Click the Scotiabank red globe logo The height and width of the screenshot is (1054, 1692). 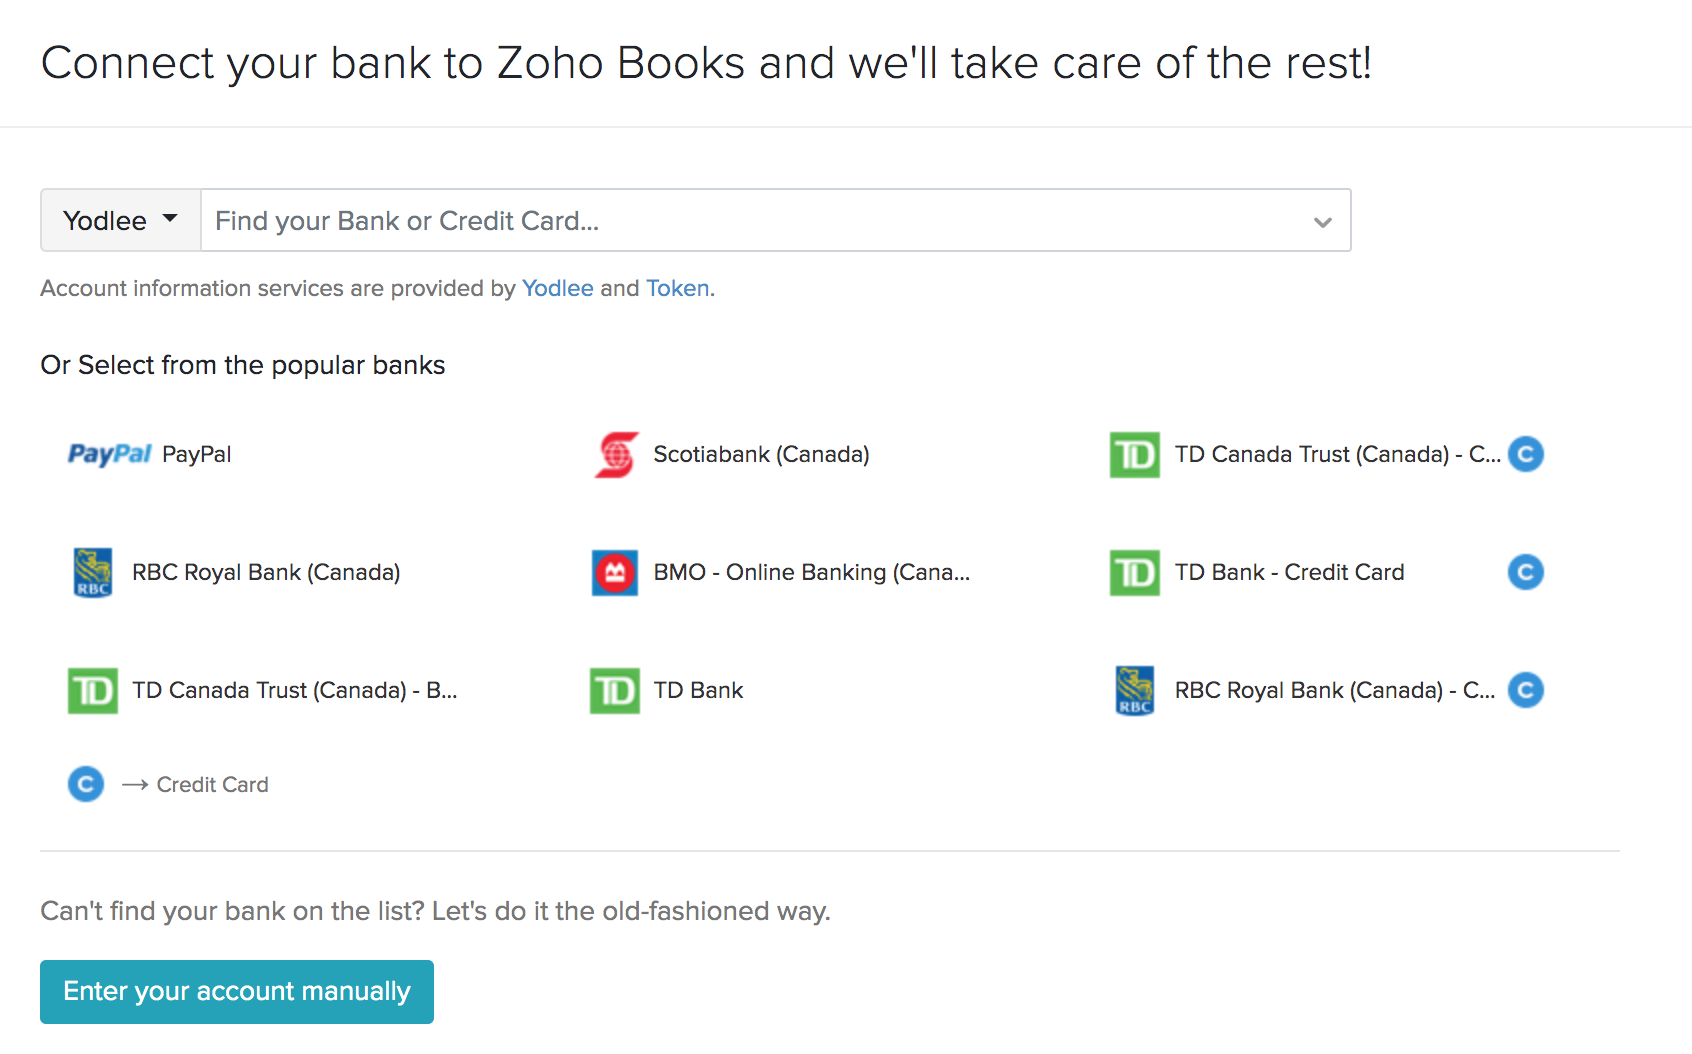pyautogui.click(x=616, y=454)
